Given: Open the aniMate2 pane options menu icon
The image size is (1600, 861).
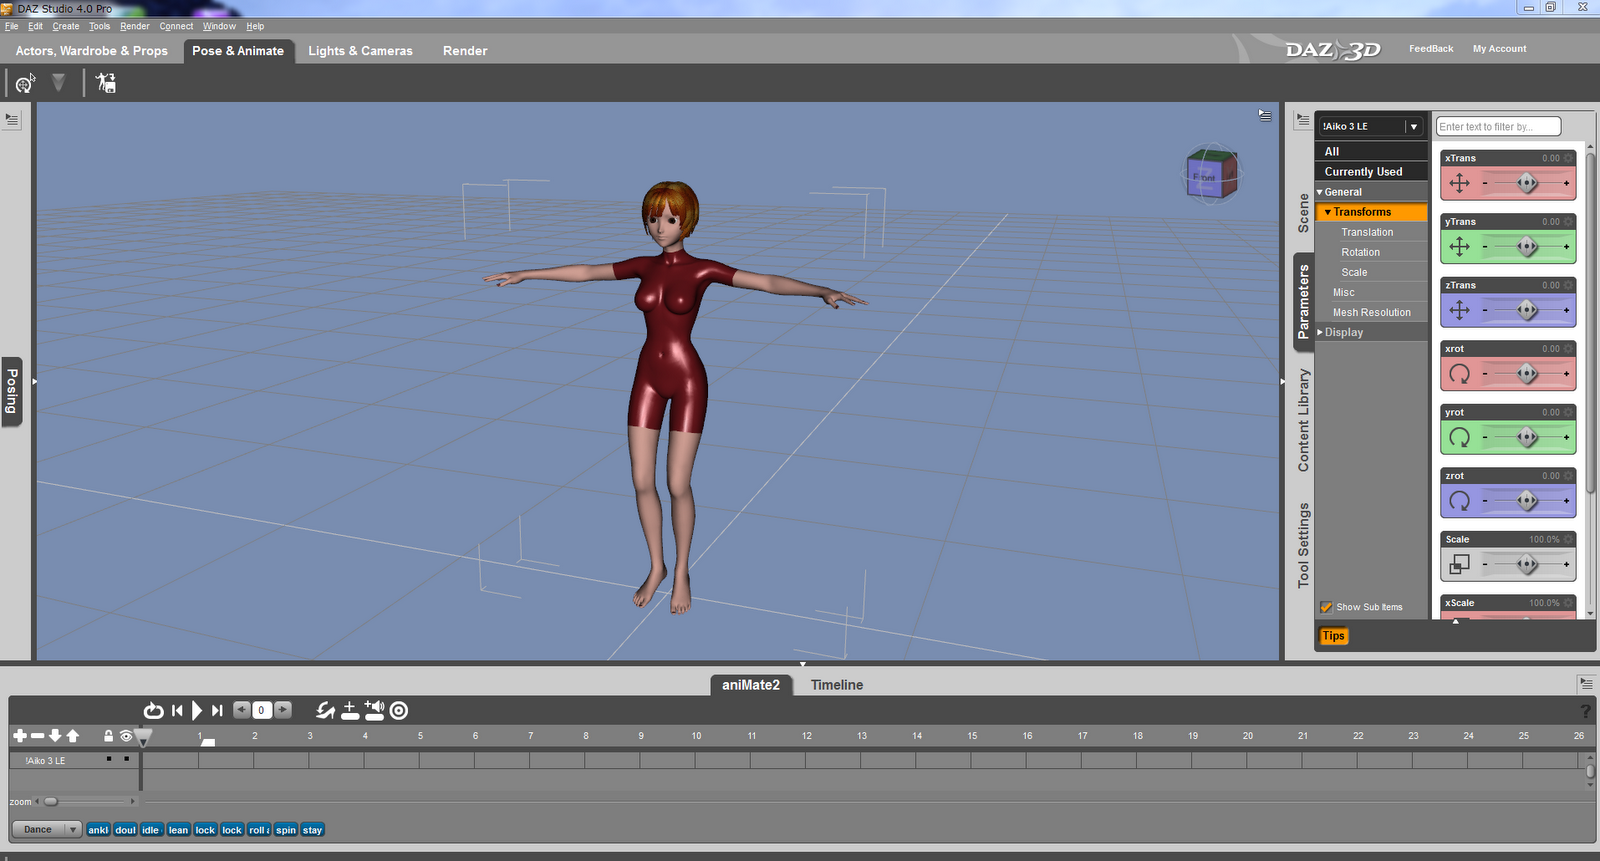Looking at the screenshot, I should click(1586, 684).
